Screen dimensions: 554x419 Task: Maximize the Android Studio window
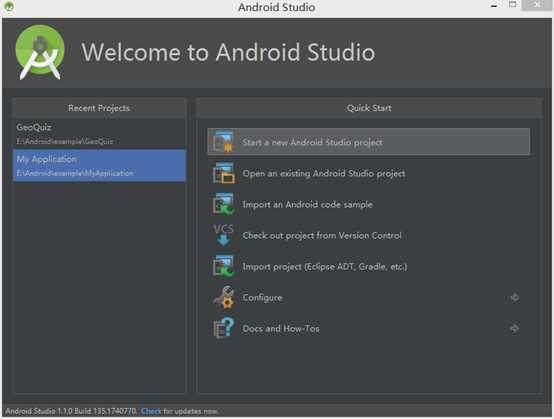(512, 5)
